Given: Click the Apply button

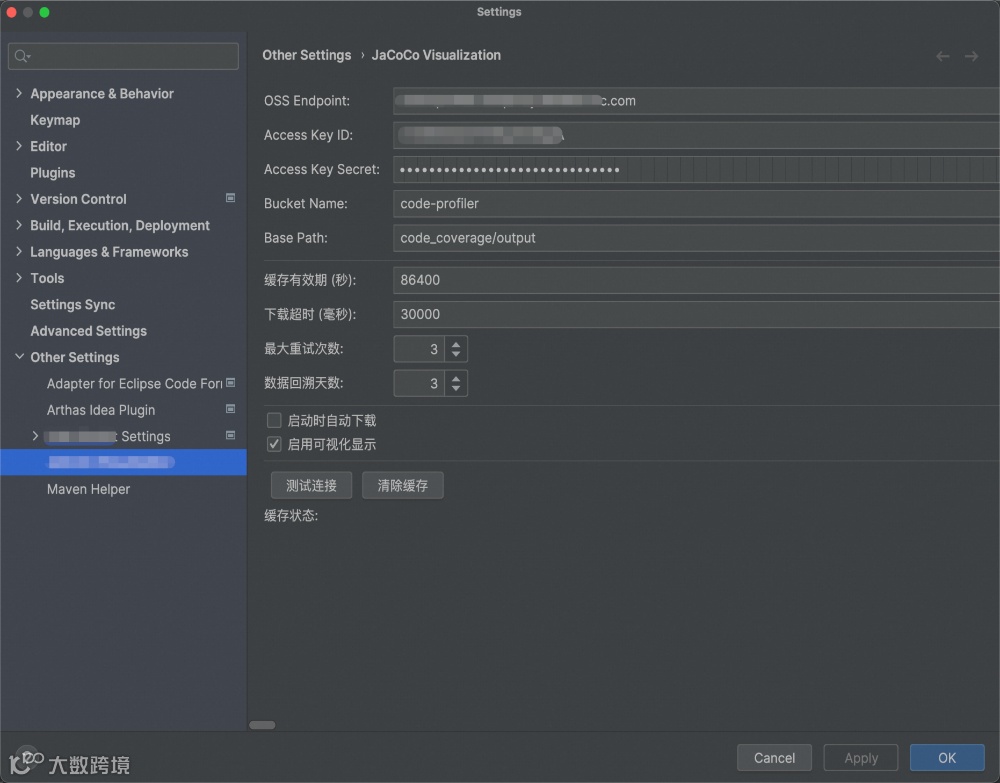Looking at the screenshot, I should (861, 757).
